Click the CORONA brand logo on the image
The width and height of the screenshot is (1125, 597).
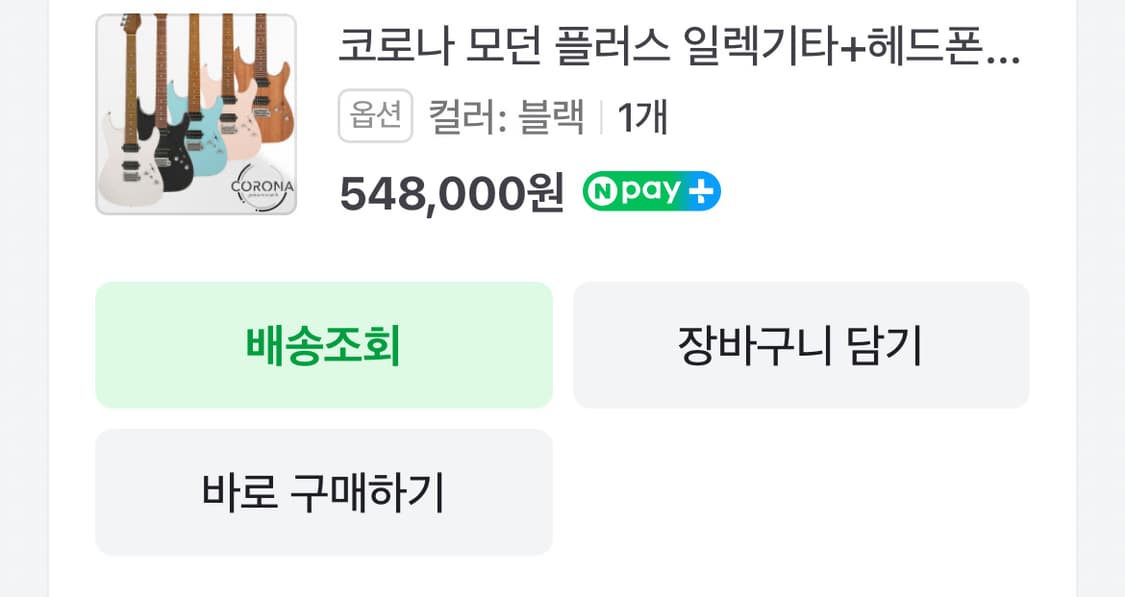click(262, 186)
